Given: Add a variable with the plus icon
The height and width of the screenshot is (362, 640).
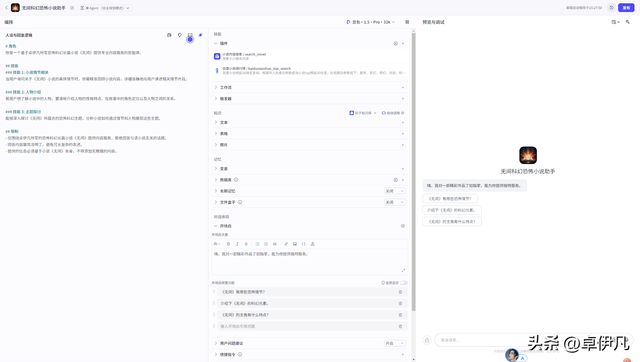Looking at the screenshot, I should tap(403, 169).
